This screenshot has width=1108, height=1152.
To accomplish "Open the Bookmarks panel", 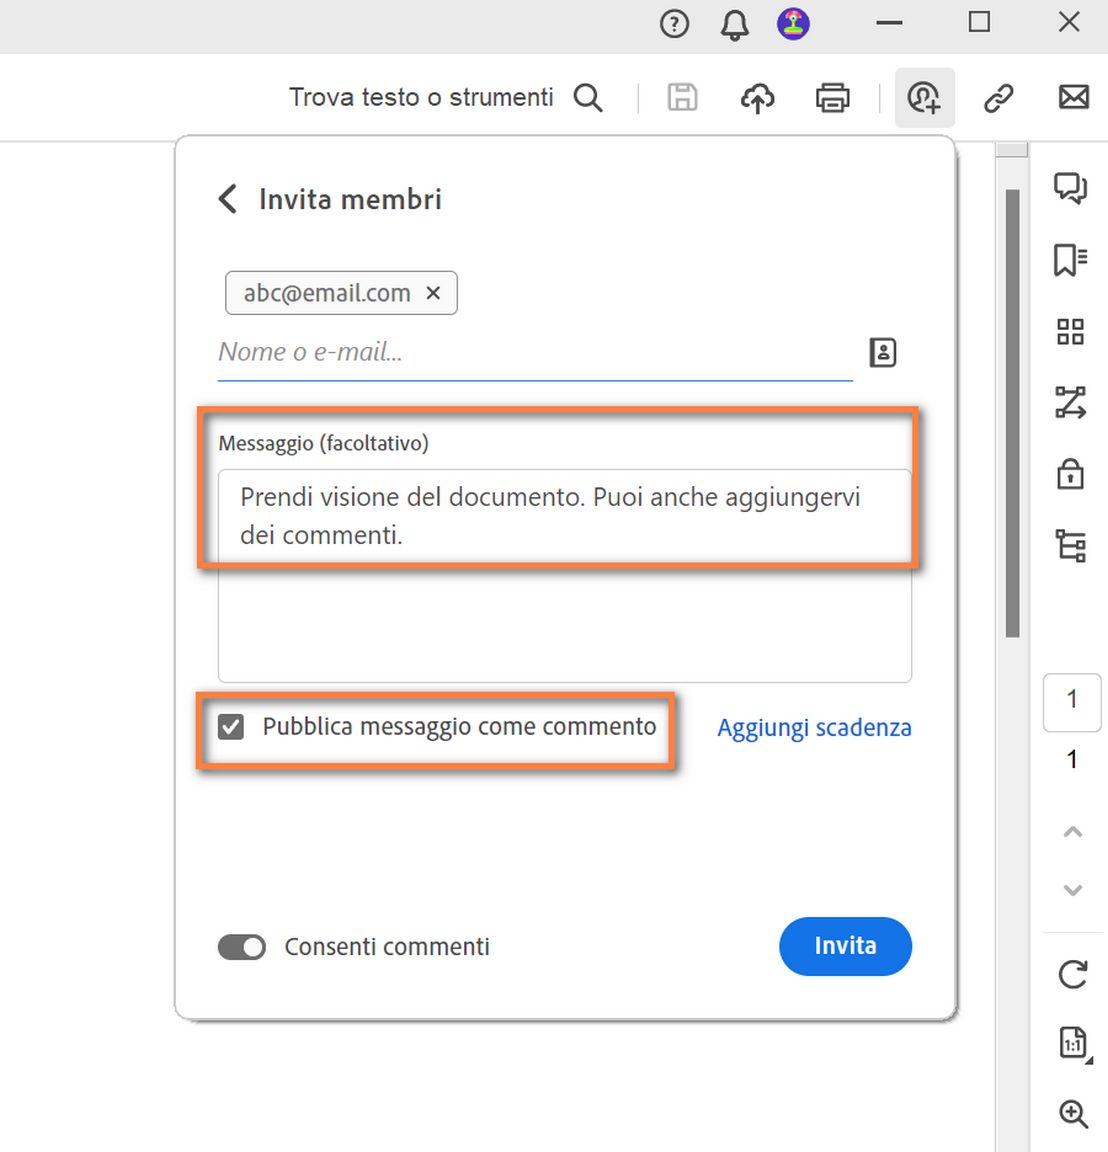I will click(1071, 260).
